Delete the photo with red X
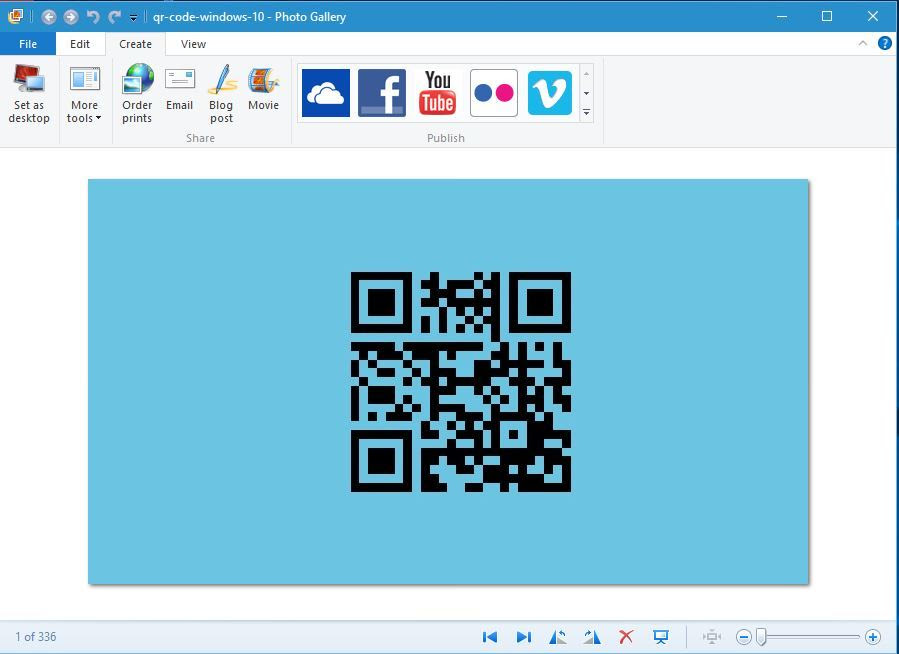 (626, 637)
